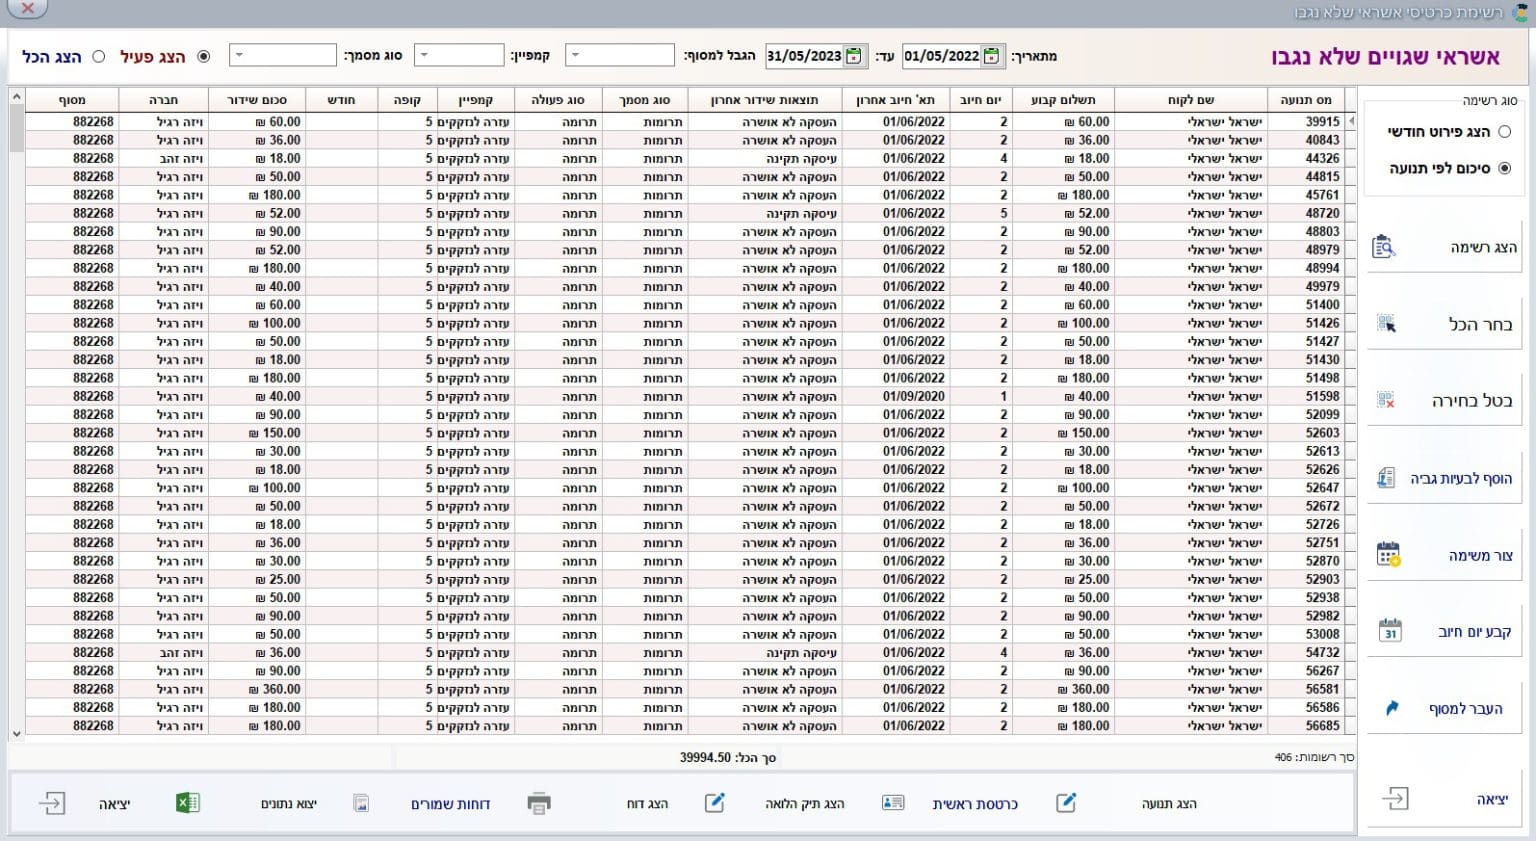Click the arrow icon beside 'העבר למסוף'
Screen dimensions: 1536x841
coord(1391,708)
